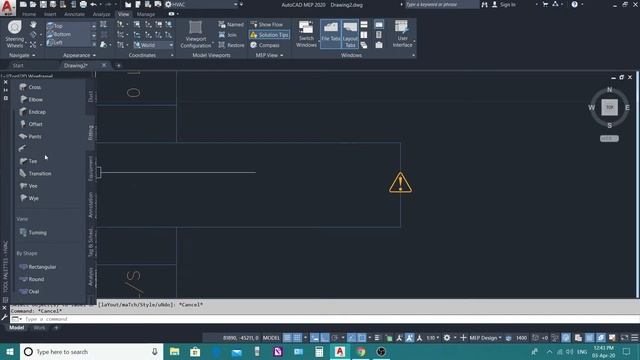Image resolution: width=640 pixels, height=360 pixels.
Task: Click the TOP face of the ViewCube
Action: (x=609, y=107)
